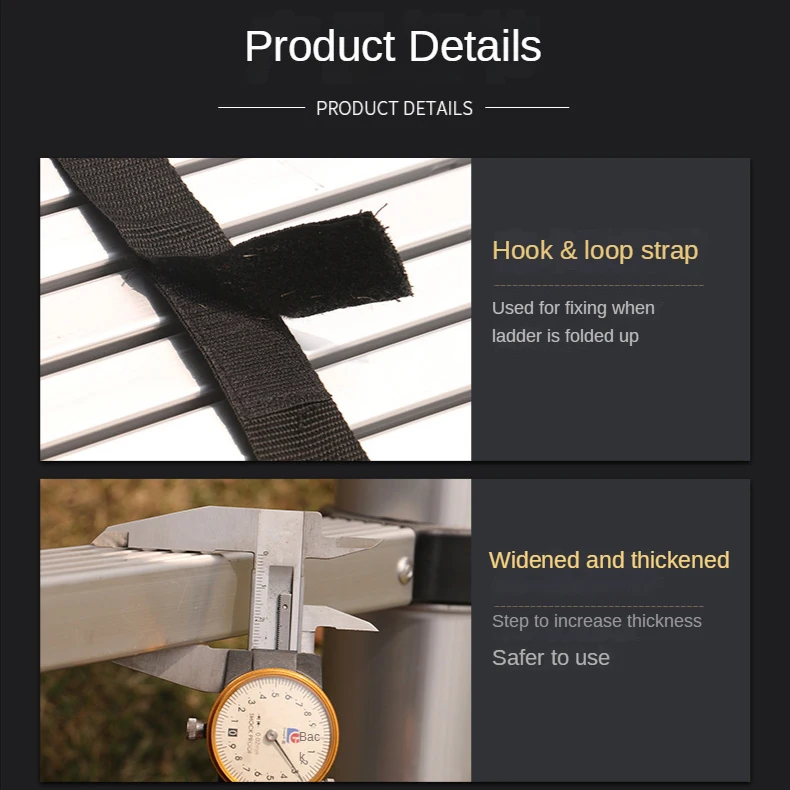The width and height of the screenshot is (790, 790).
Task: Open the hook and loop strap photo
Action: [255, 309]
